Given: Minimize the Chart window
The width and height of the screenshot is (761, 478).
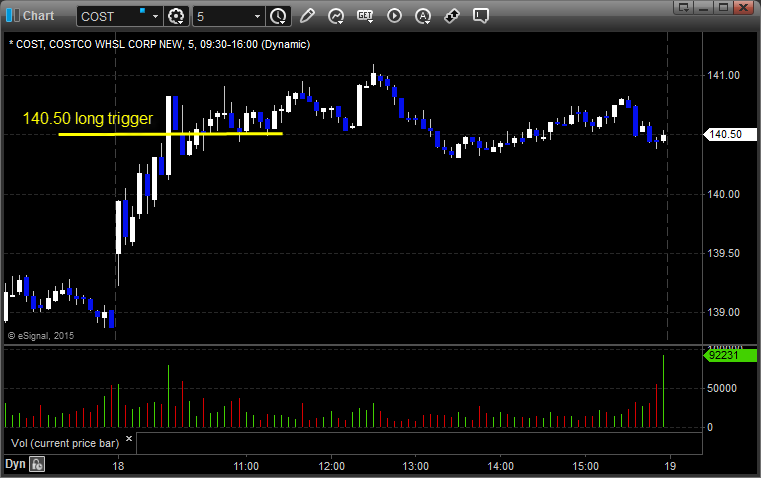Looking at the screenshot, I should (703, 7).
